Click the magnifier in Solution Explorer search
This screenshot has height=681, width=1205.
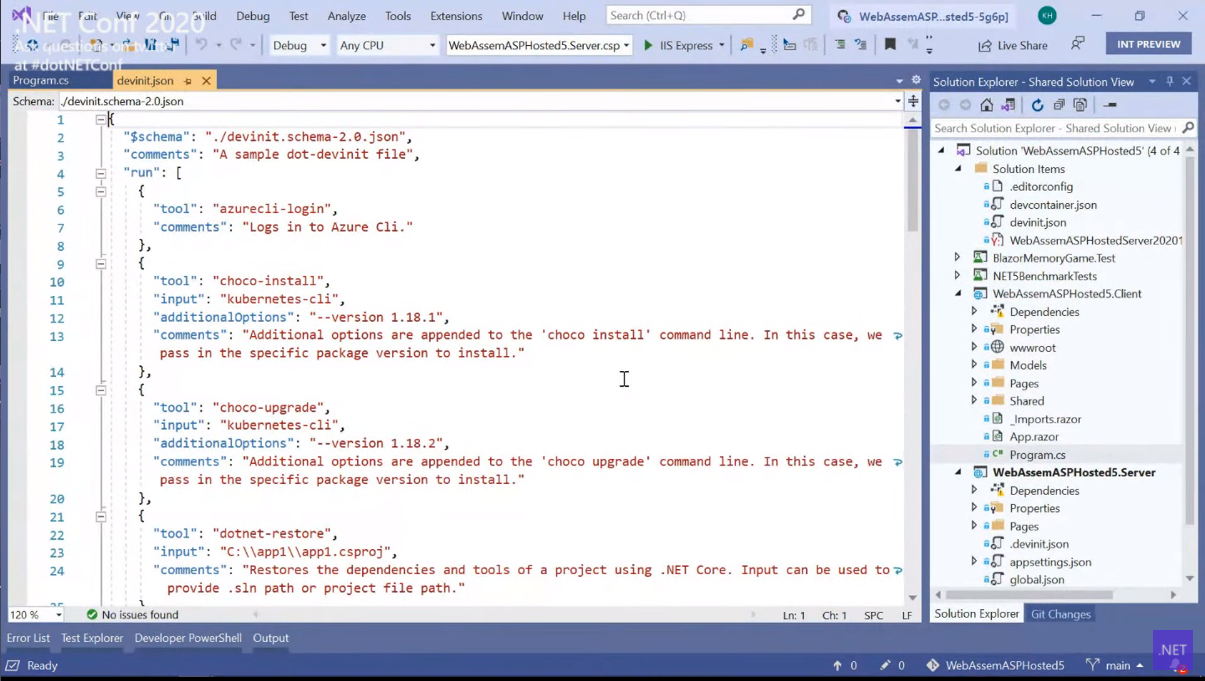pos(1187,128)
